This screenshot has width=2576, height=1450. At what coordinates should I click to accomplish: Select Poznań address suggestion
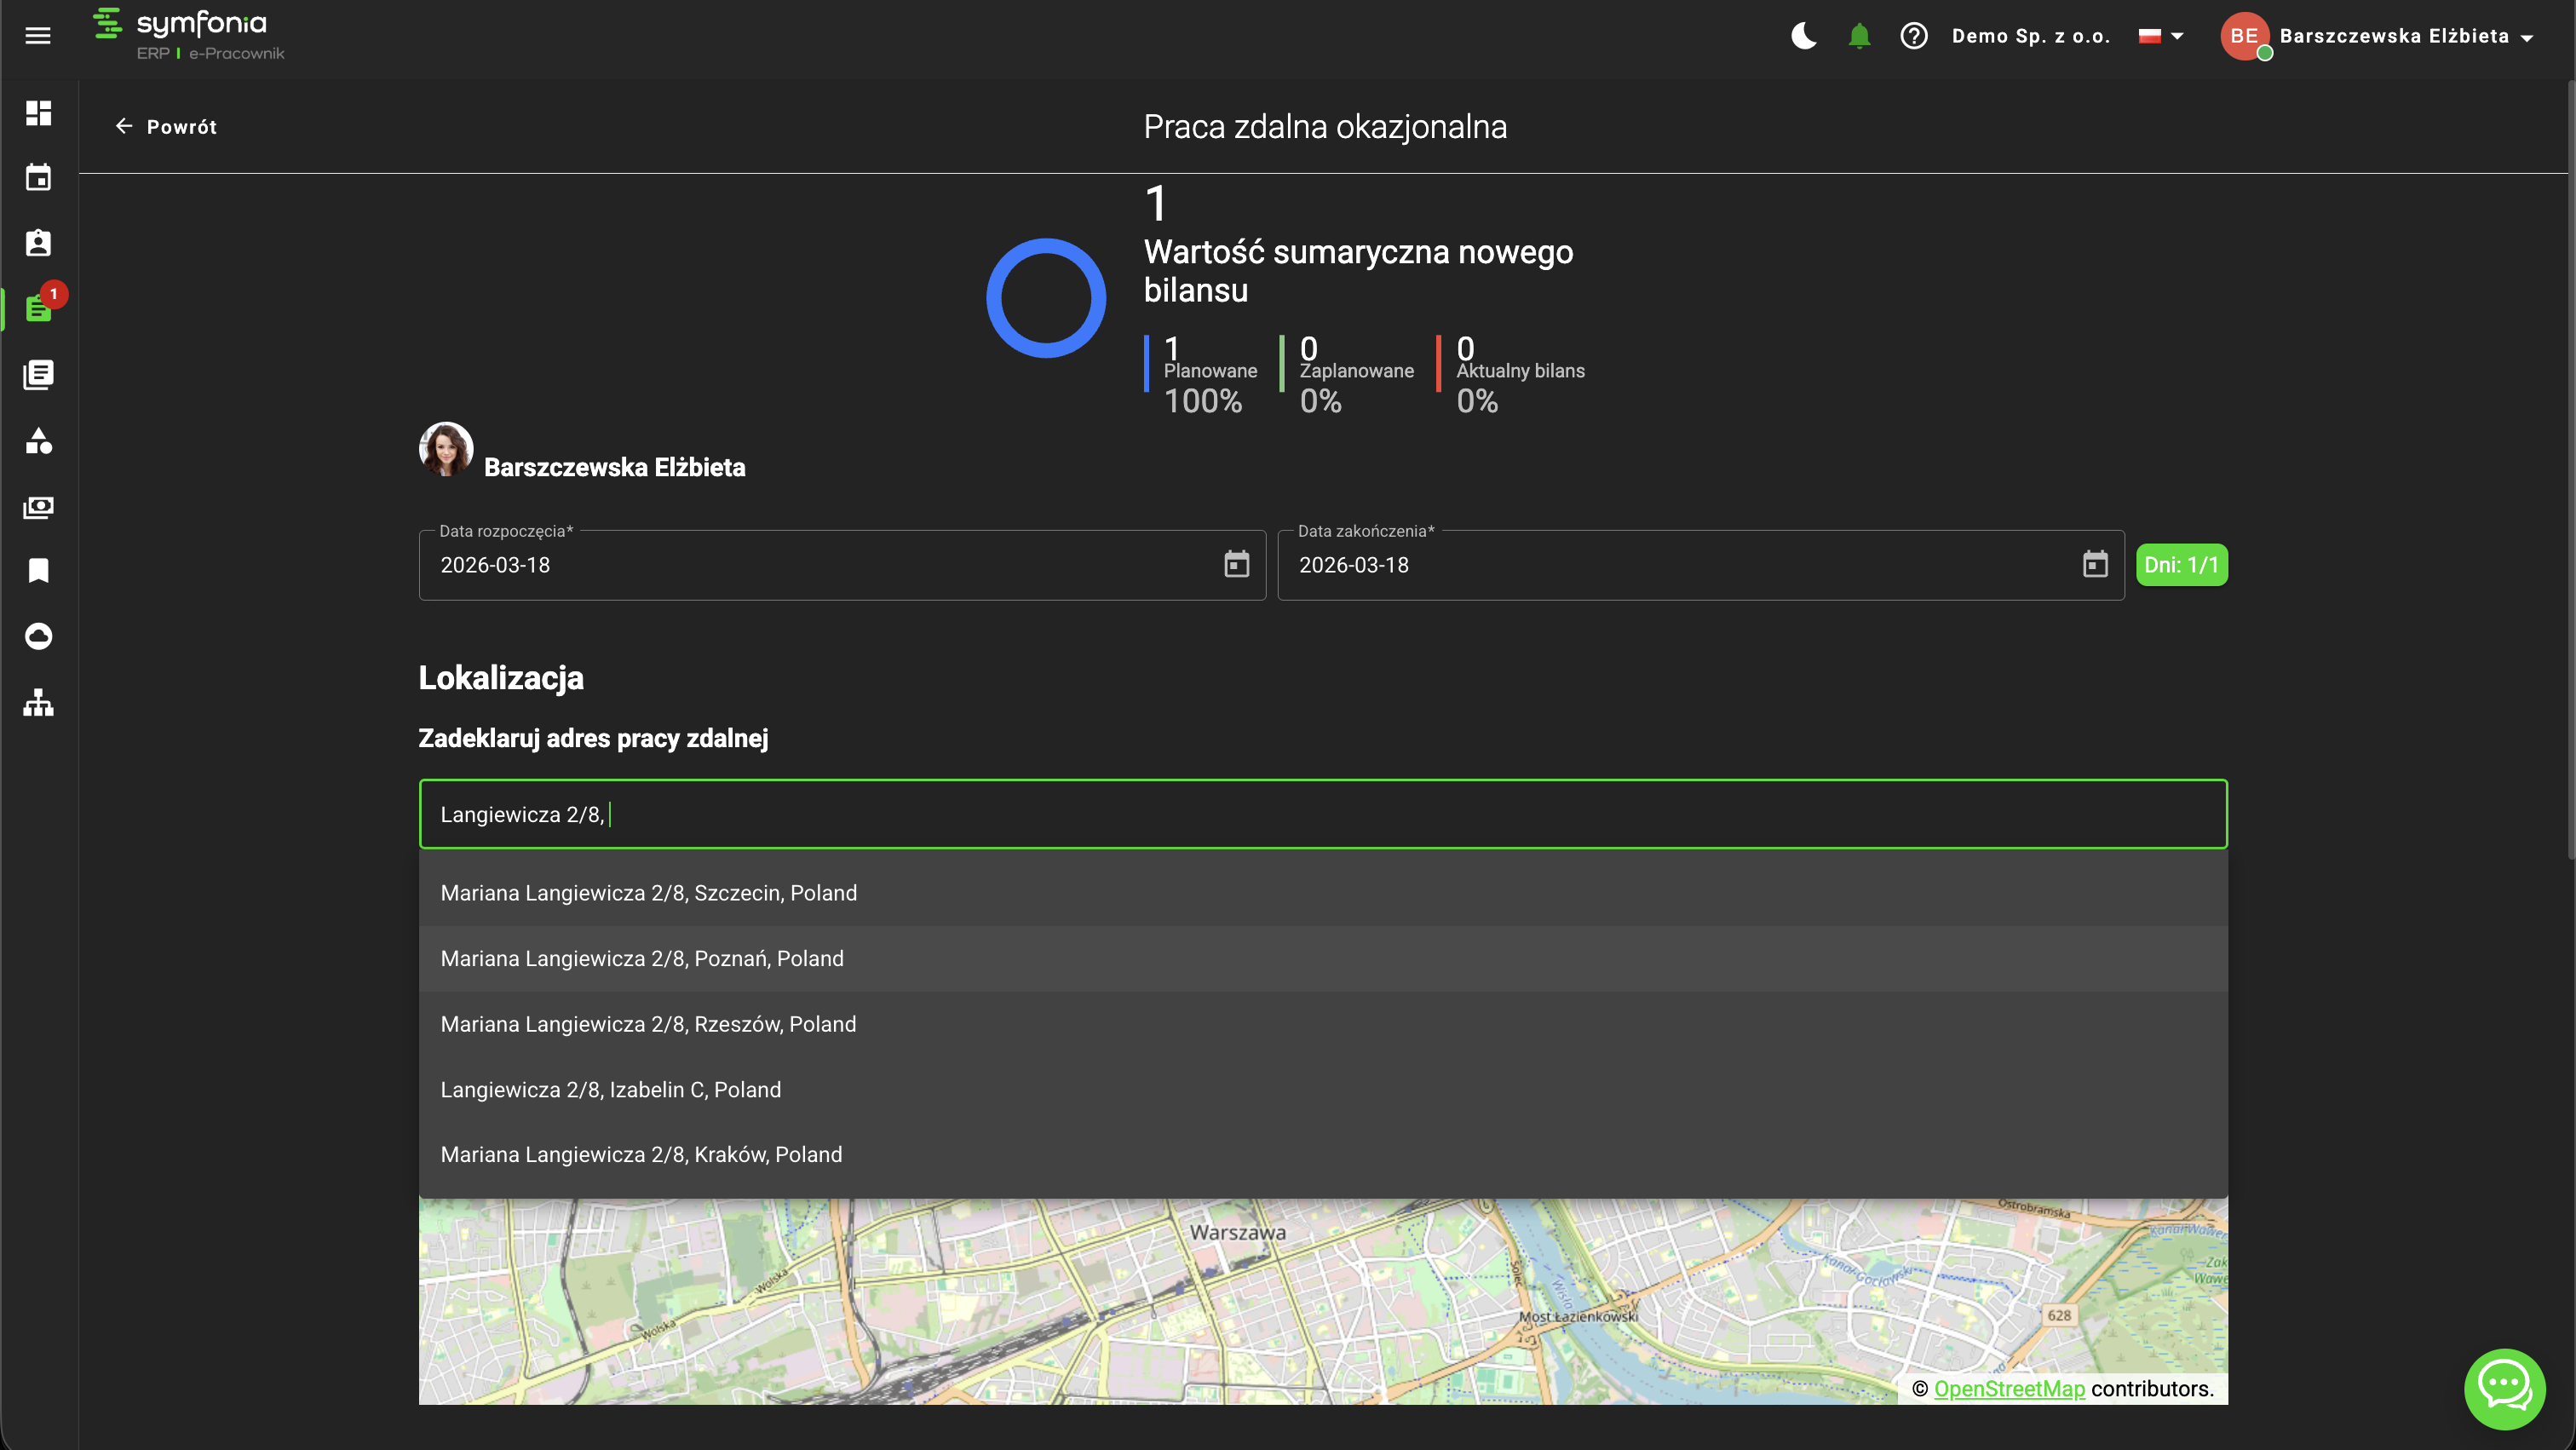click(x=642, y=958)
